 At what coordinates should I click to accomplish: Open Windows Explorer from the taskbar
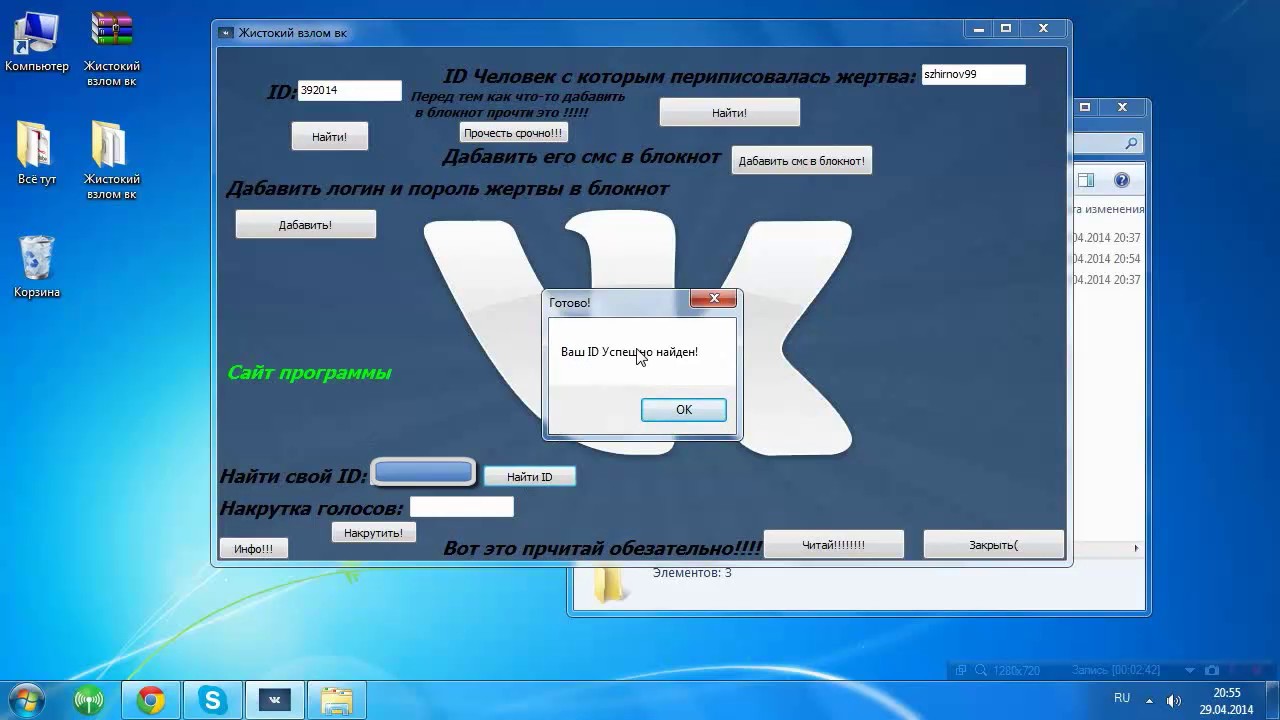coord(337,701)
